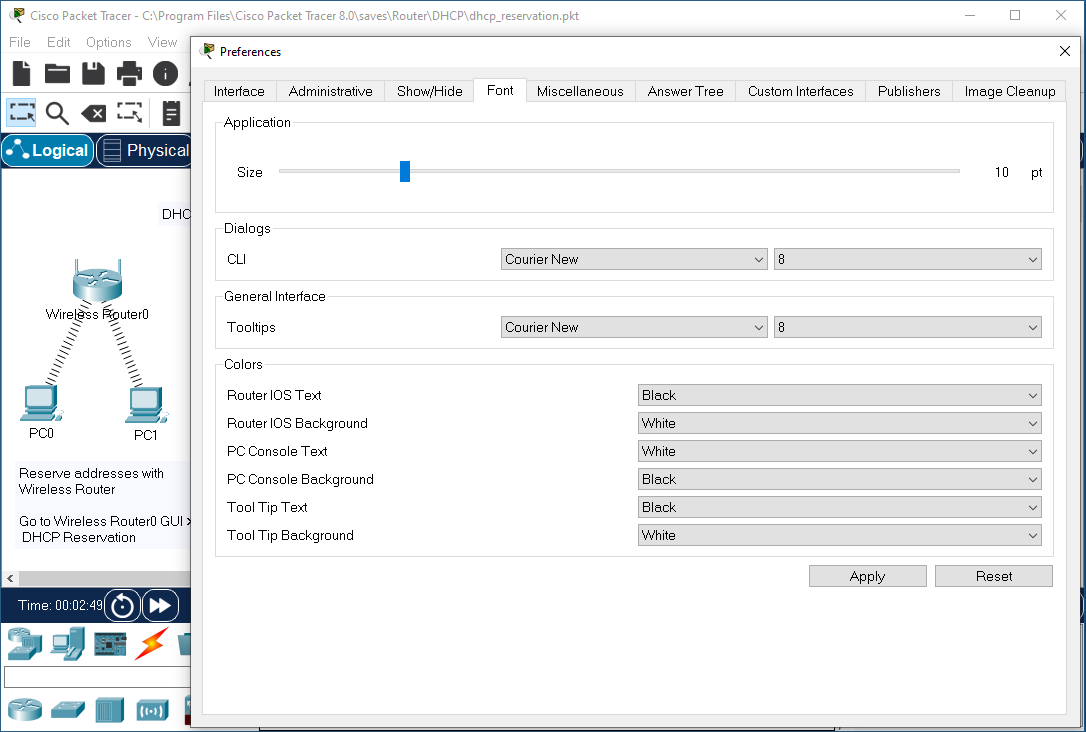This screenshot has width=1086, height=732.
Task: Click the Time: 00:02:49 readout
Action: point(60,605)
